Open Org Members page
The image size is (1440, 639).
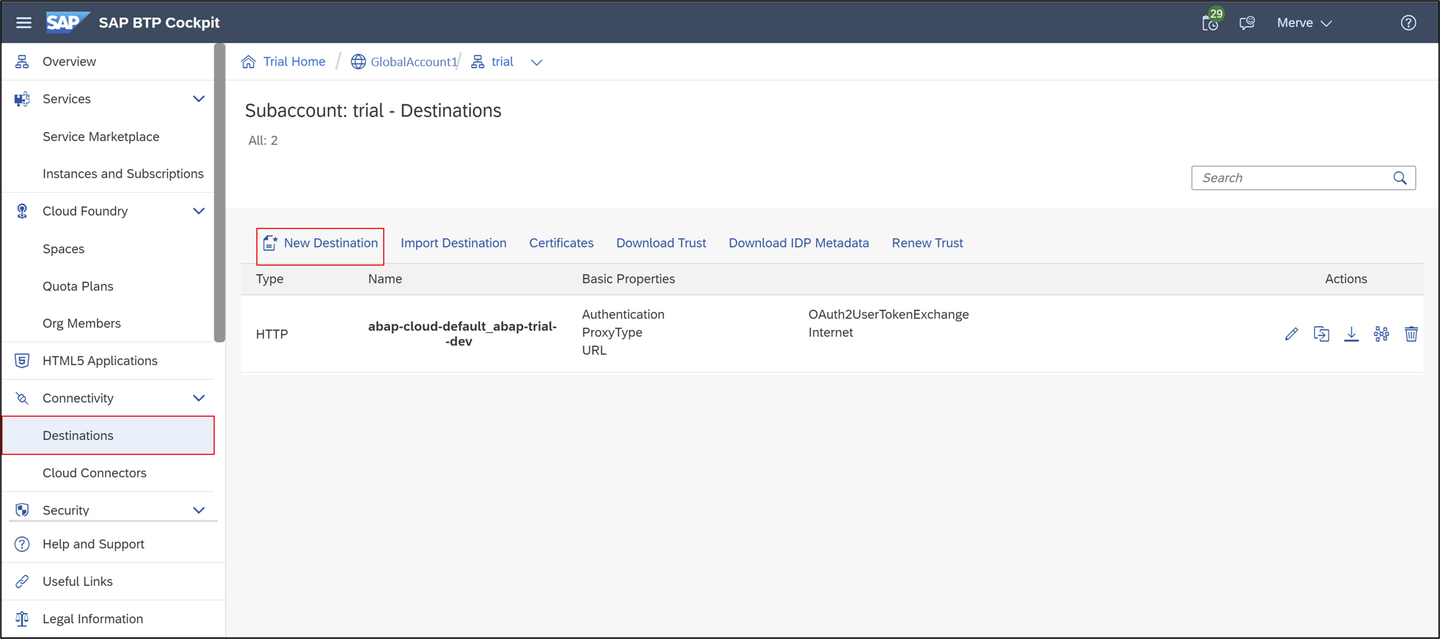pos(82,324)
